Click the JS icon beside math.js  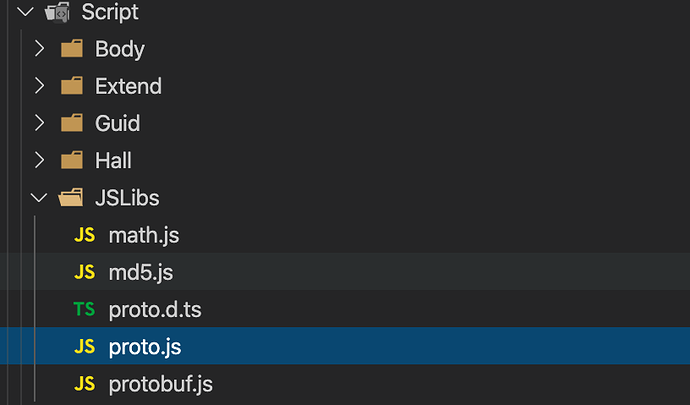[85, 236]
